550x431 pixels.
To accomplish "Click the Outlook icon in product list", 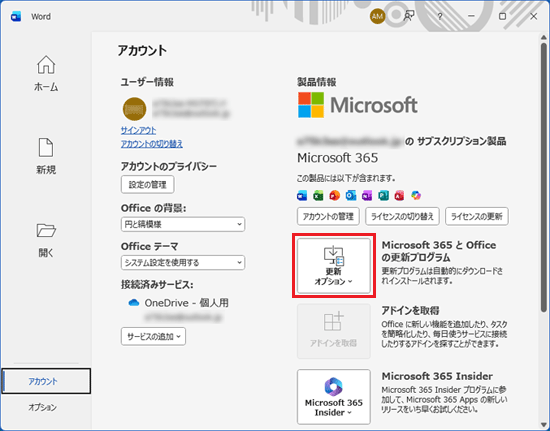I will [351, 195].
